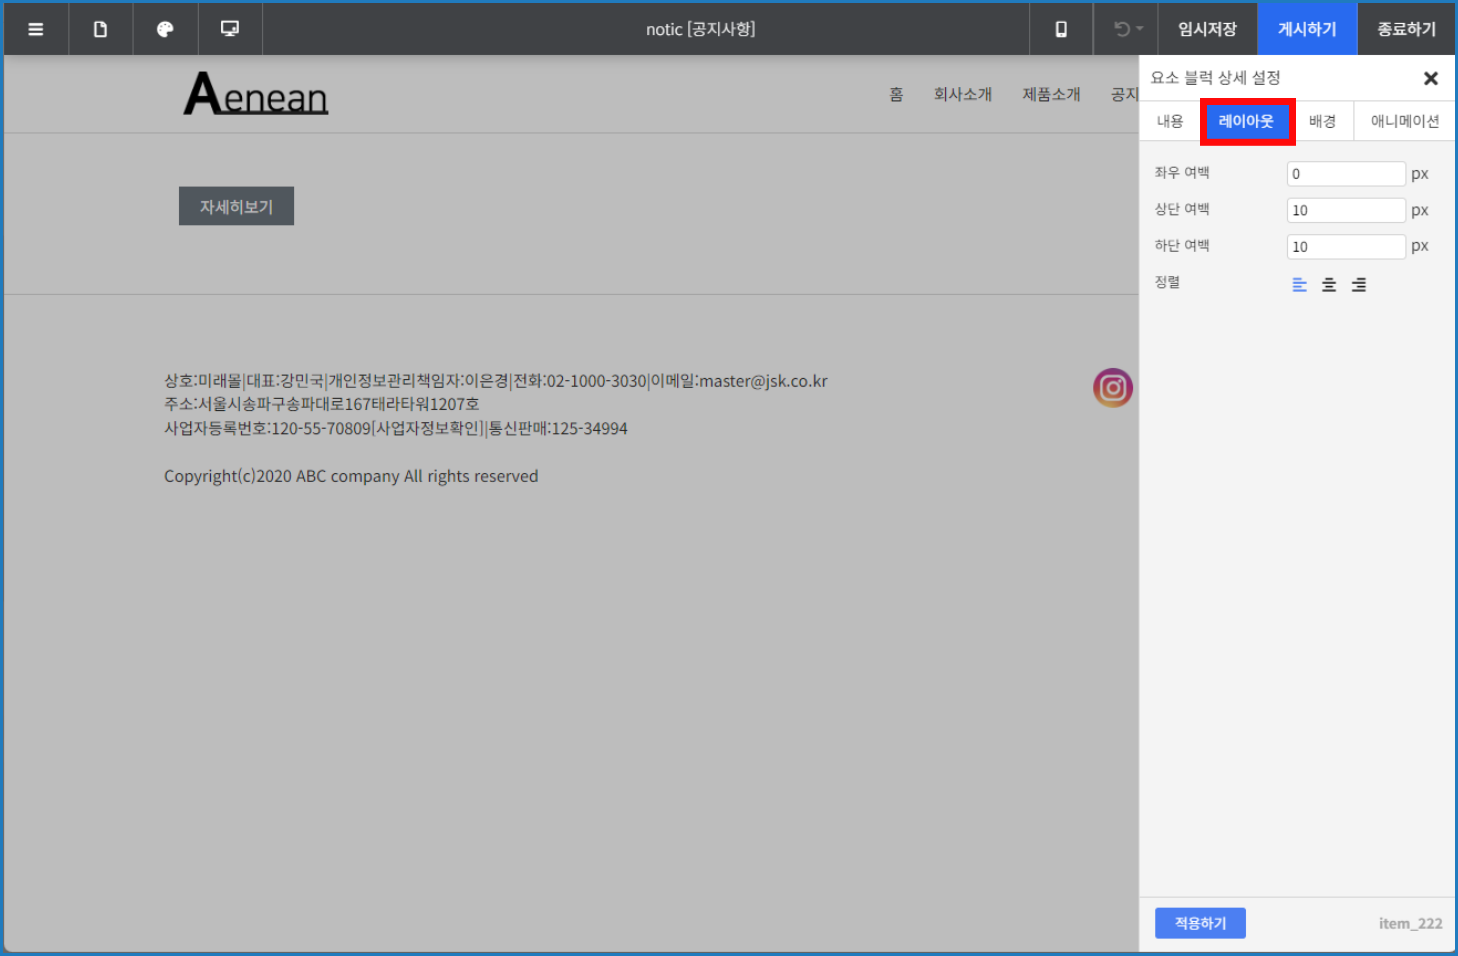This screenshot has width=1458, height=956.
Task: Close the 요소 블럭 상세 설정 panel
Action: [1431, 78]
